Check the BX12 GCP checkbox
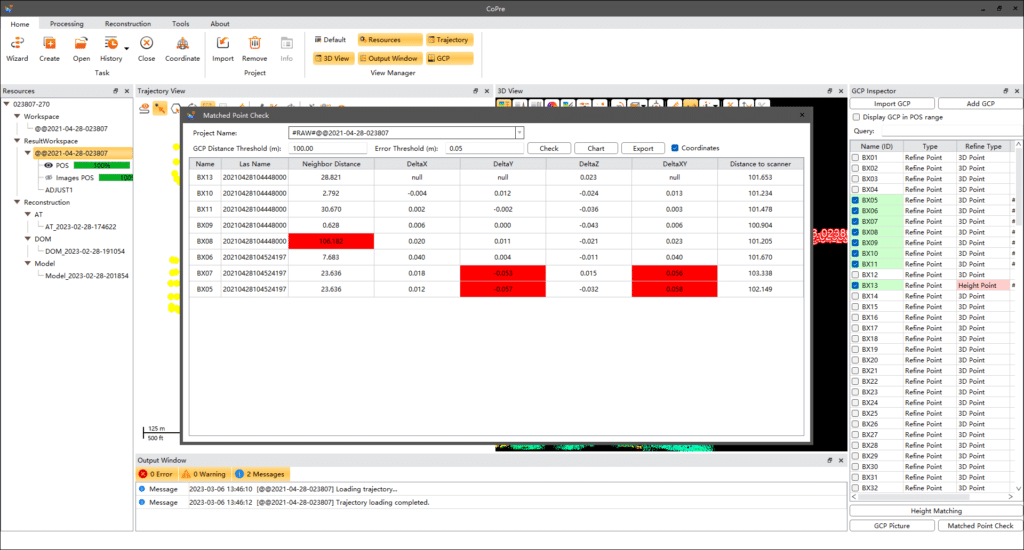 855,275
